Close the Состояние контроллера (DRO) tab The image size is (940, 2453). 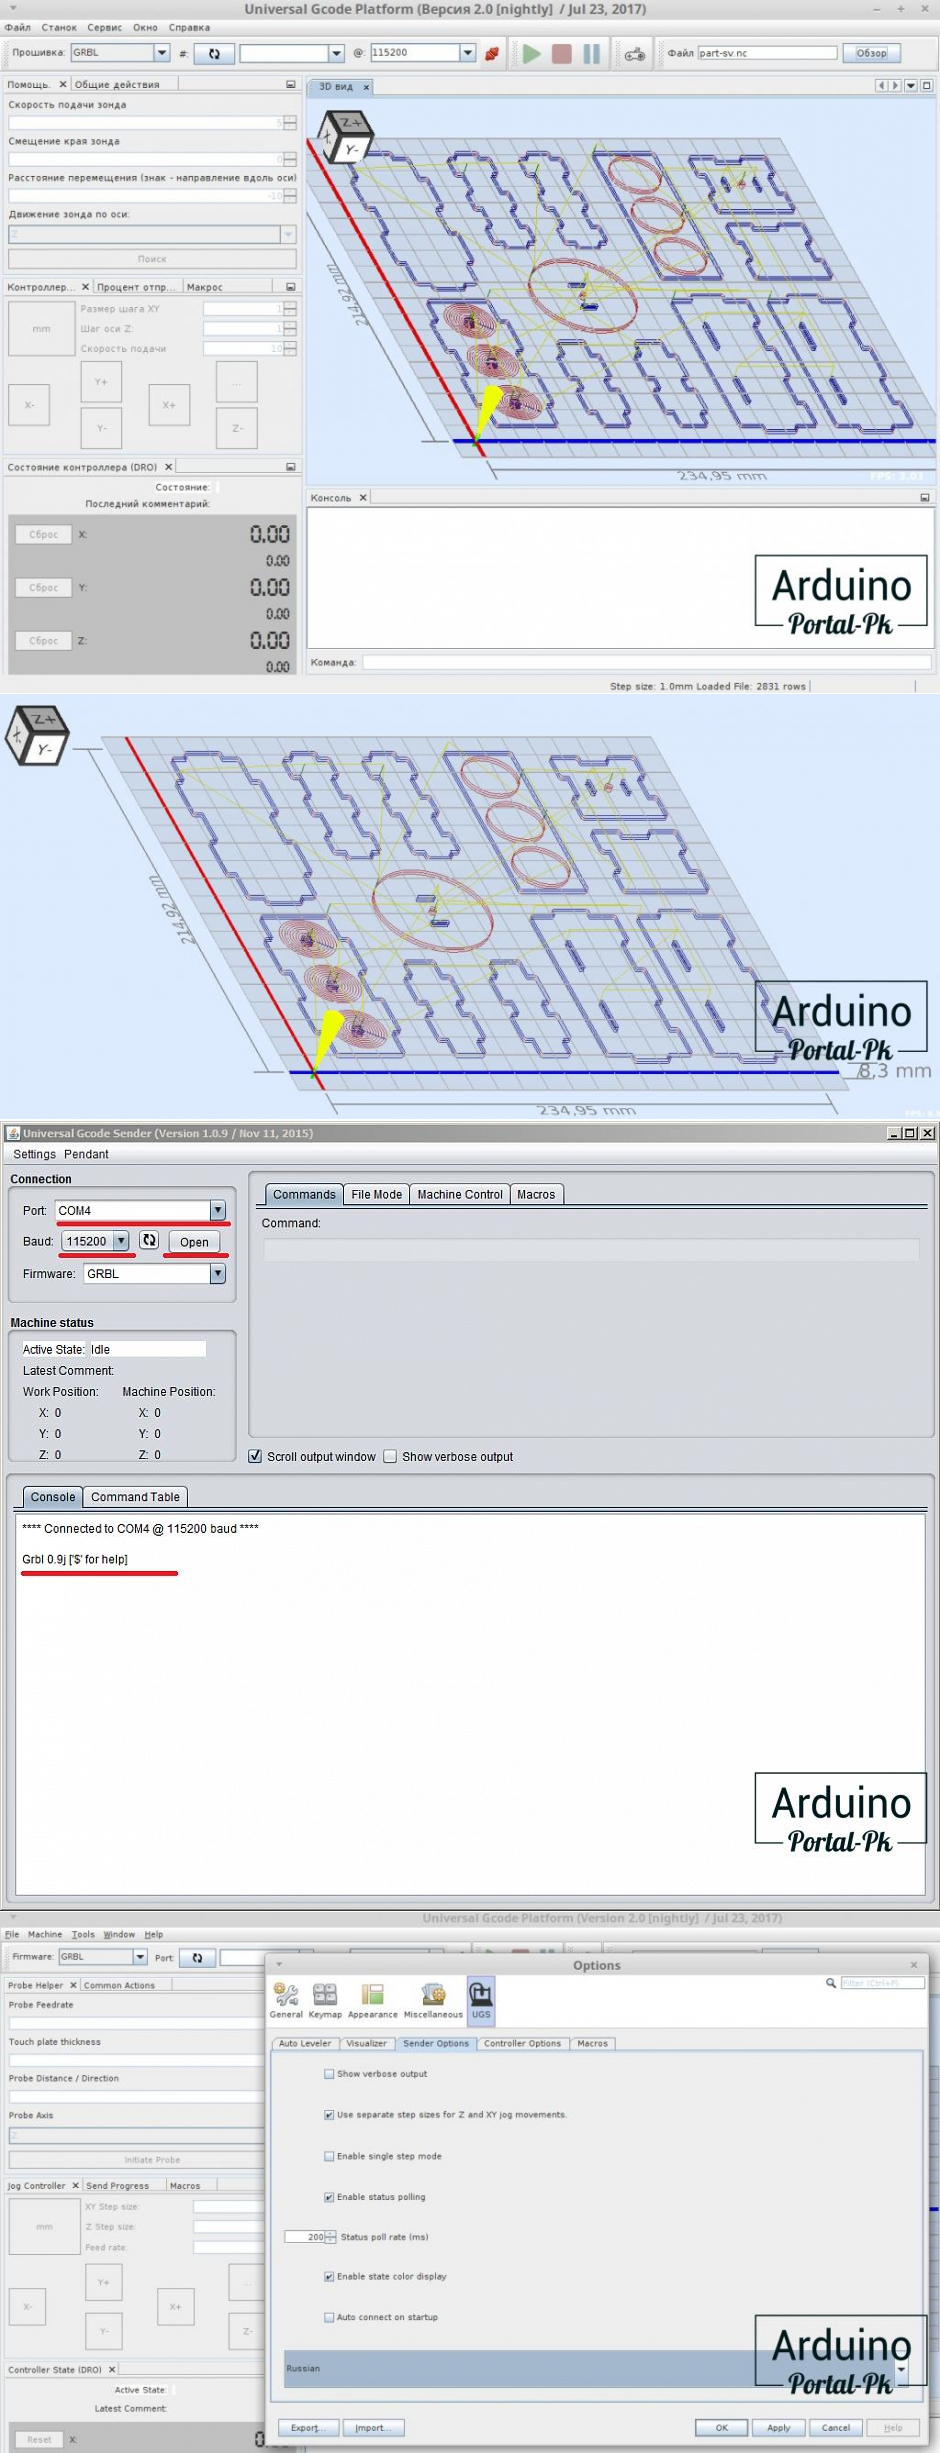(168, 466)
